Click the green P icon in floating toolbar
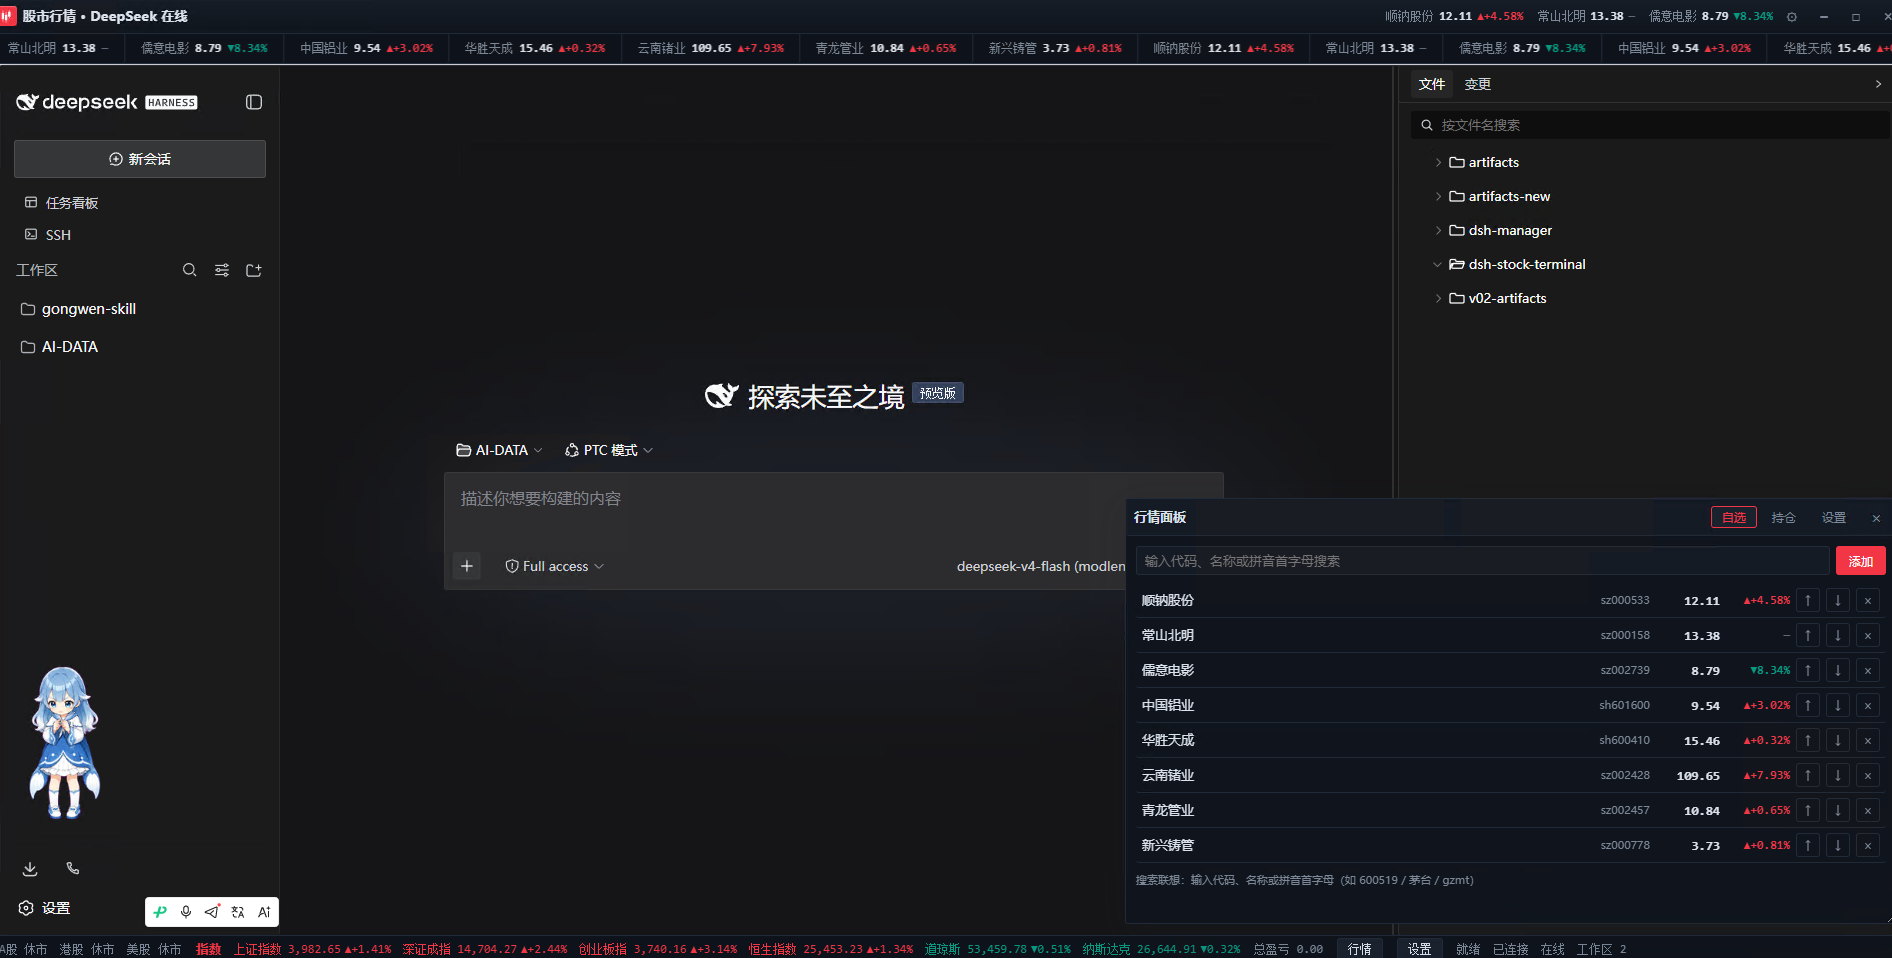The image size is (1892, 958). coord(160,912)
